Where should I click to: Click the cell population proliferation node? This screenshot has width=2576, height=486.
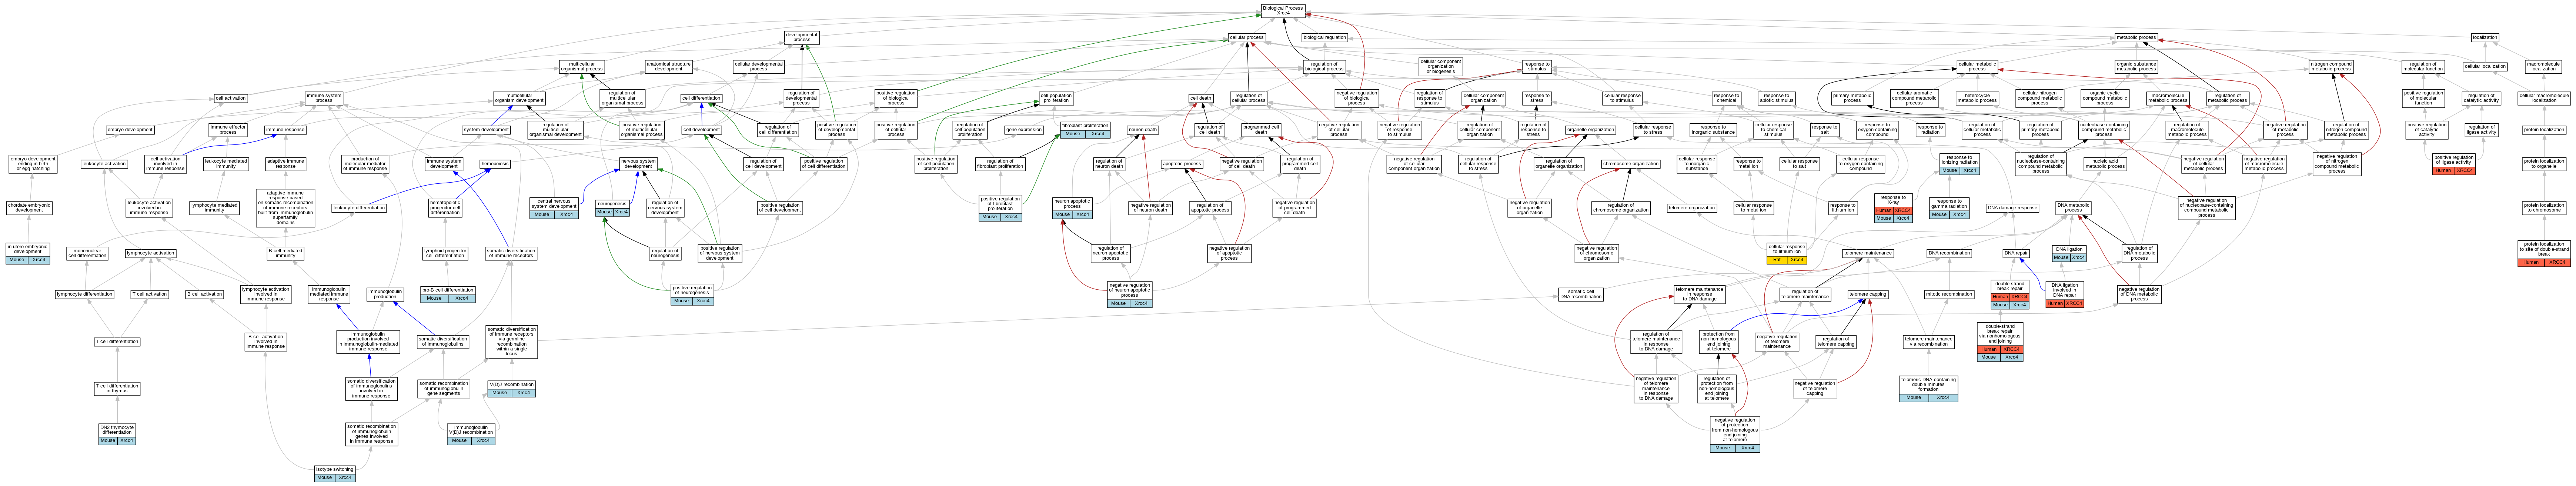coord(1056,98)
